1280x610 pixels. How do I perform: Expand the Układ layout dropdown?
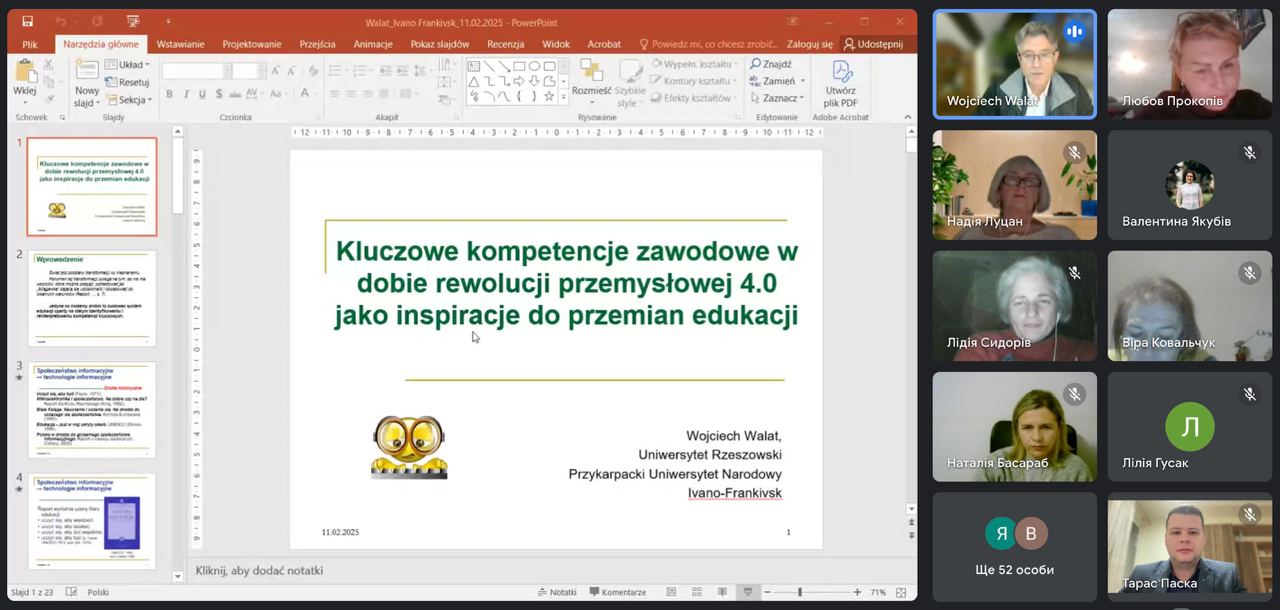127,65
